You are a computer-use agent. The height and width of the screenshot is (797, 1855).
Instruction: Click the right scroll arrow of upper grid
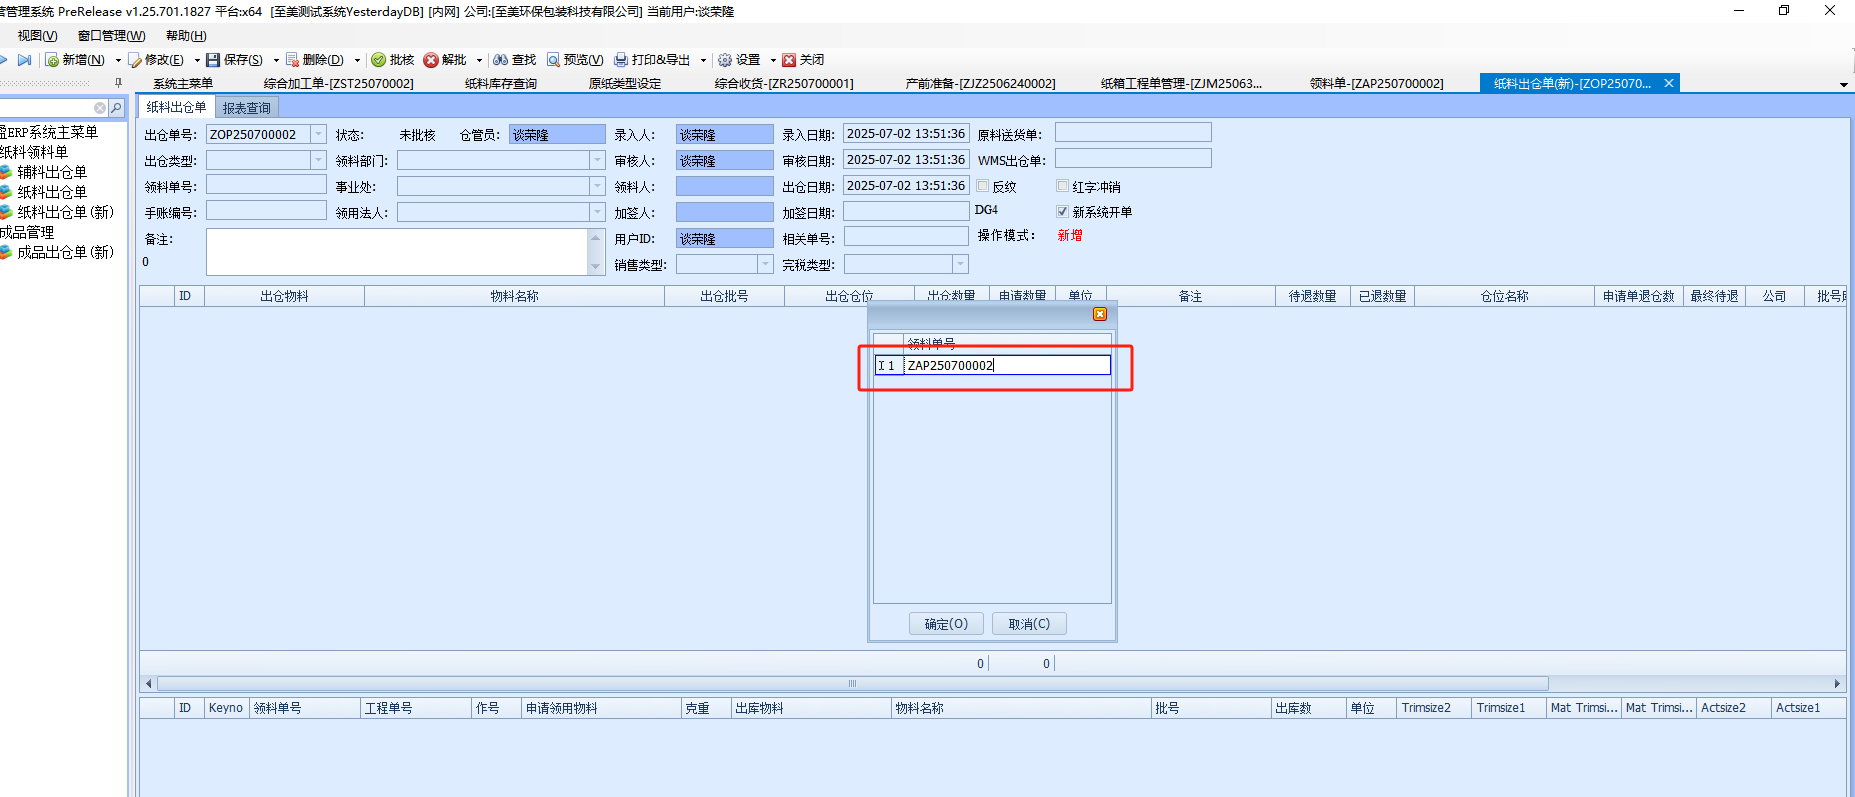point(1837,684)
